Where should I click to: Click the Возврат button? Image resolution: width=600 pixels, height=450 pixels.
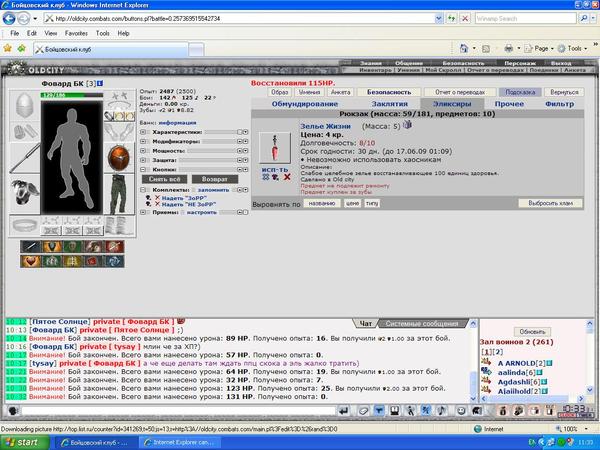click(x=215, y=179)
